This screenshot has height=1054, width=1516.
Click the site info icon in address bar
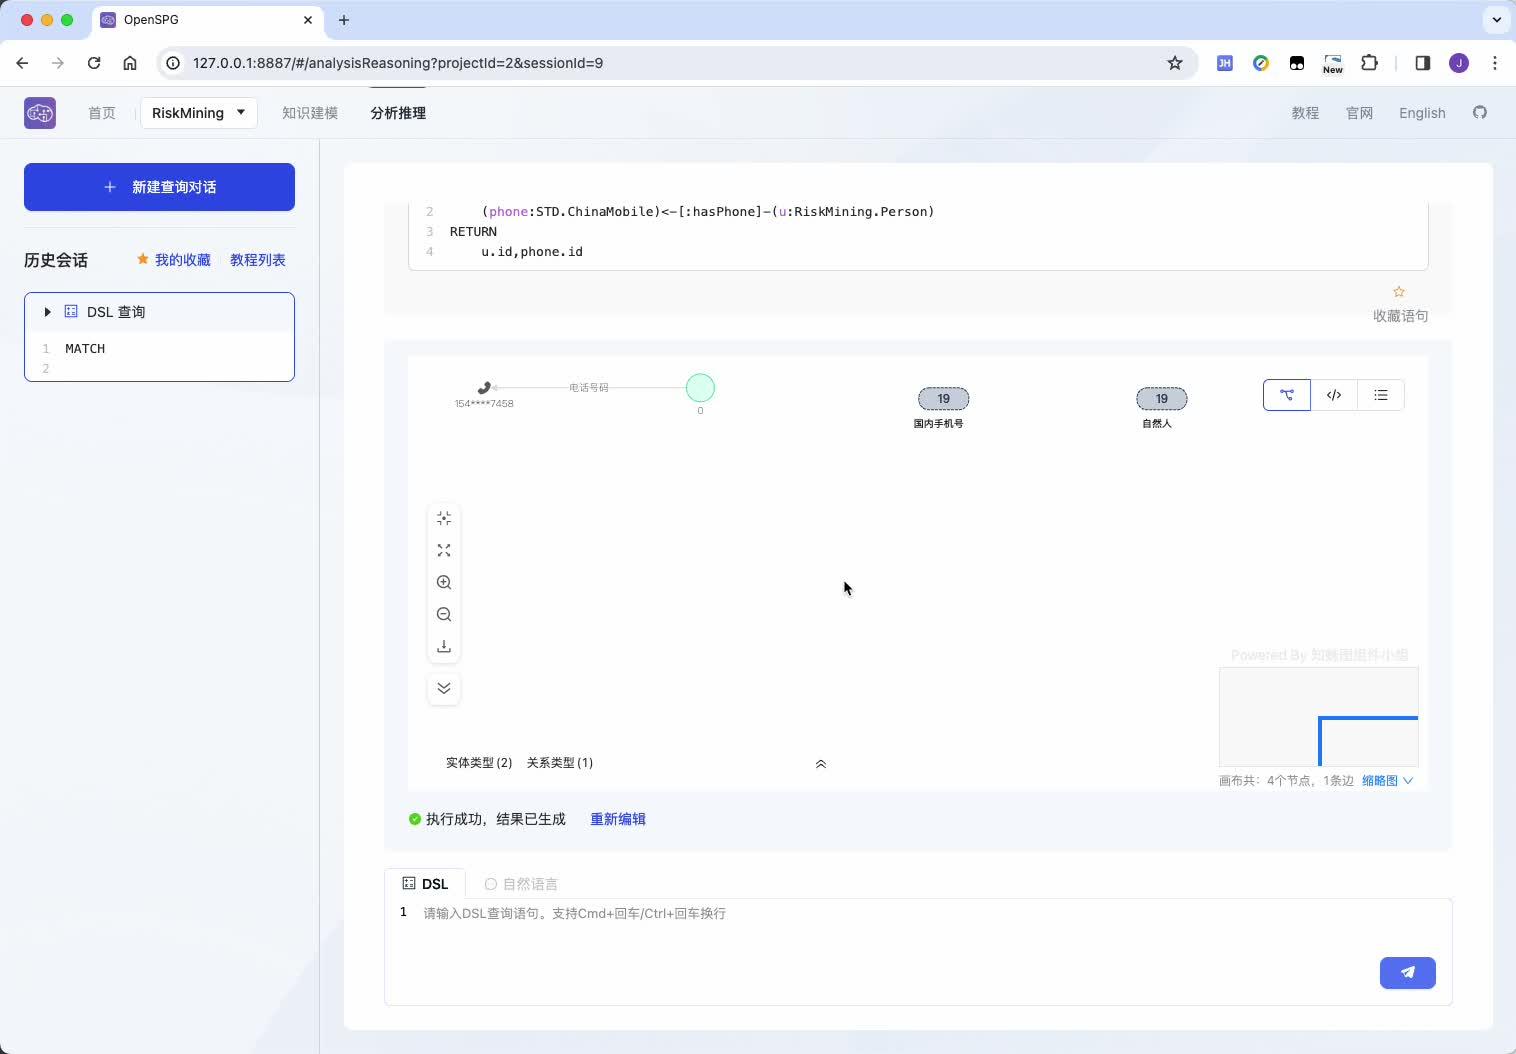click(173, 63)
